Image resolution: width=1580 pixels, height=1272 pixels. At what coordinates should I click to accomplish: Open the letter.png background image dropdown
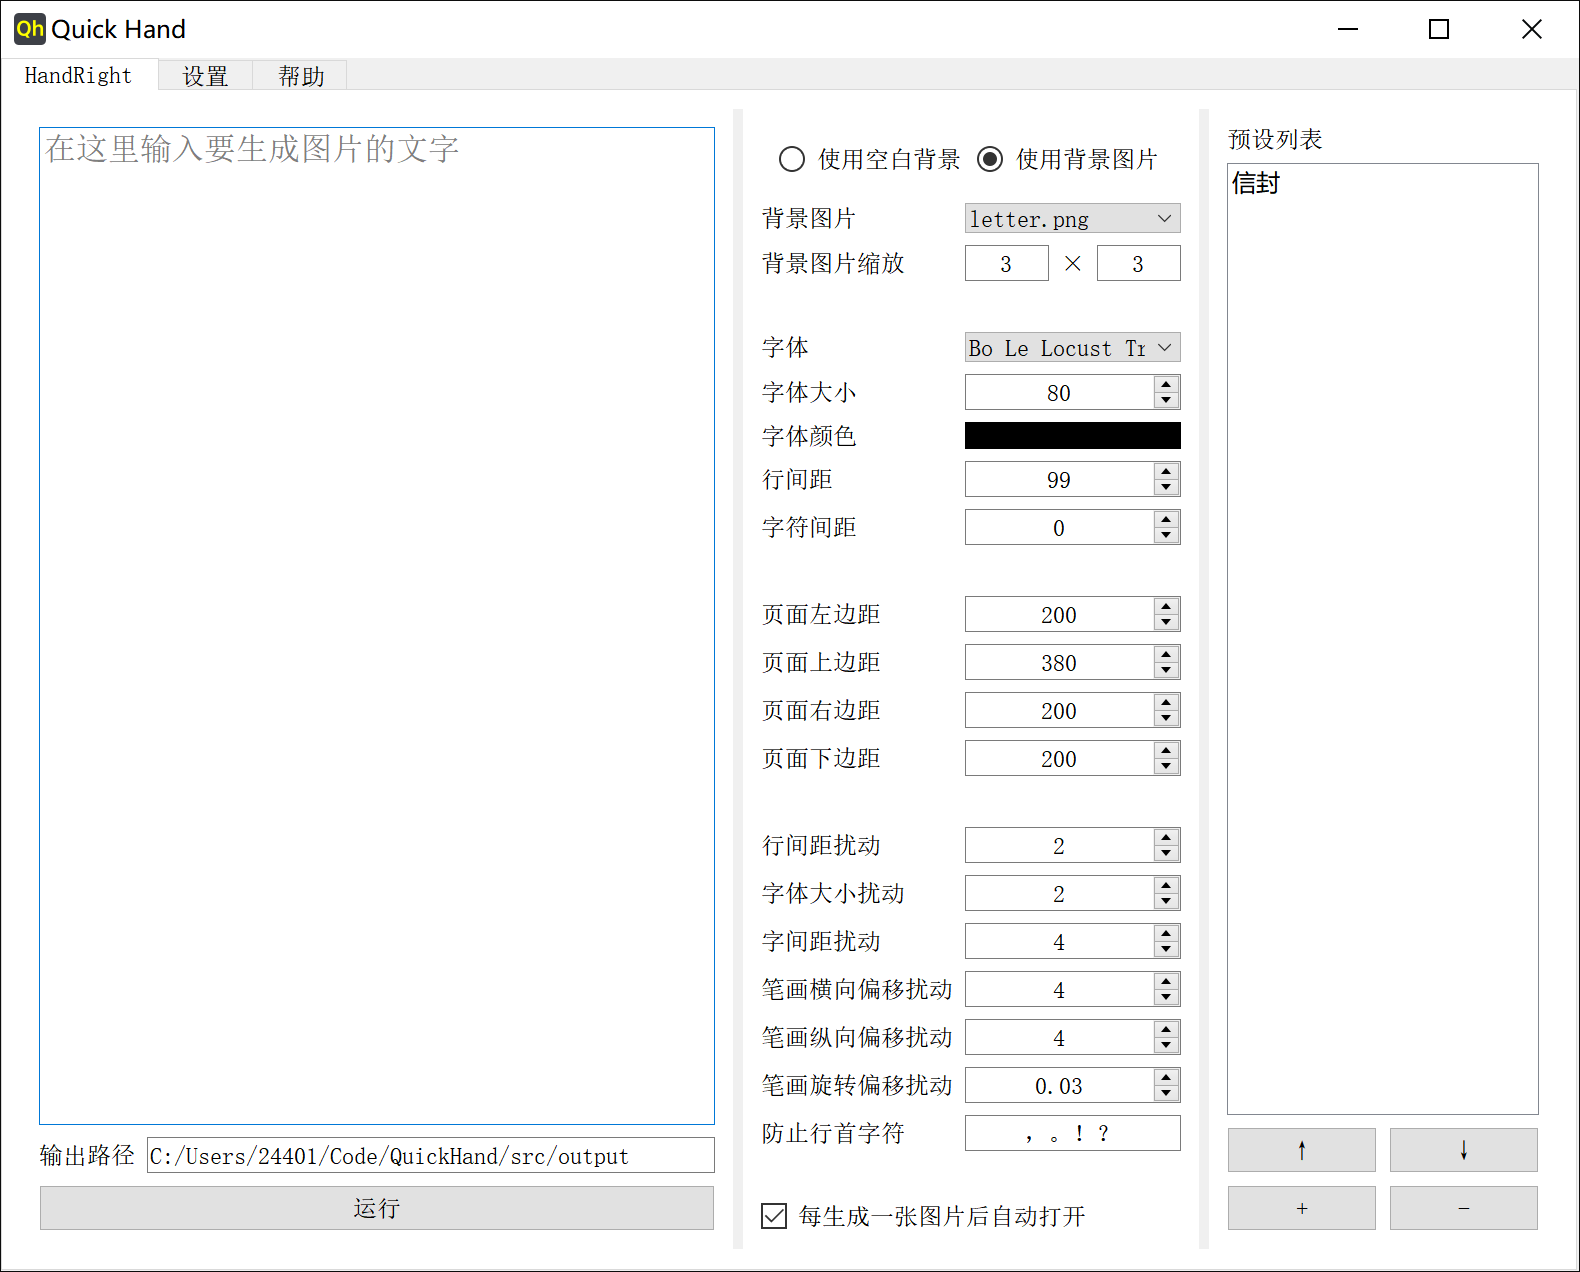1073,218
